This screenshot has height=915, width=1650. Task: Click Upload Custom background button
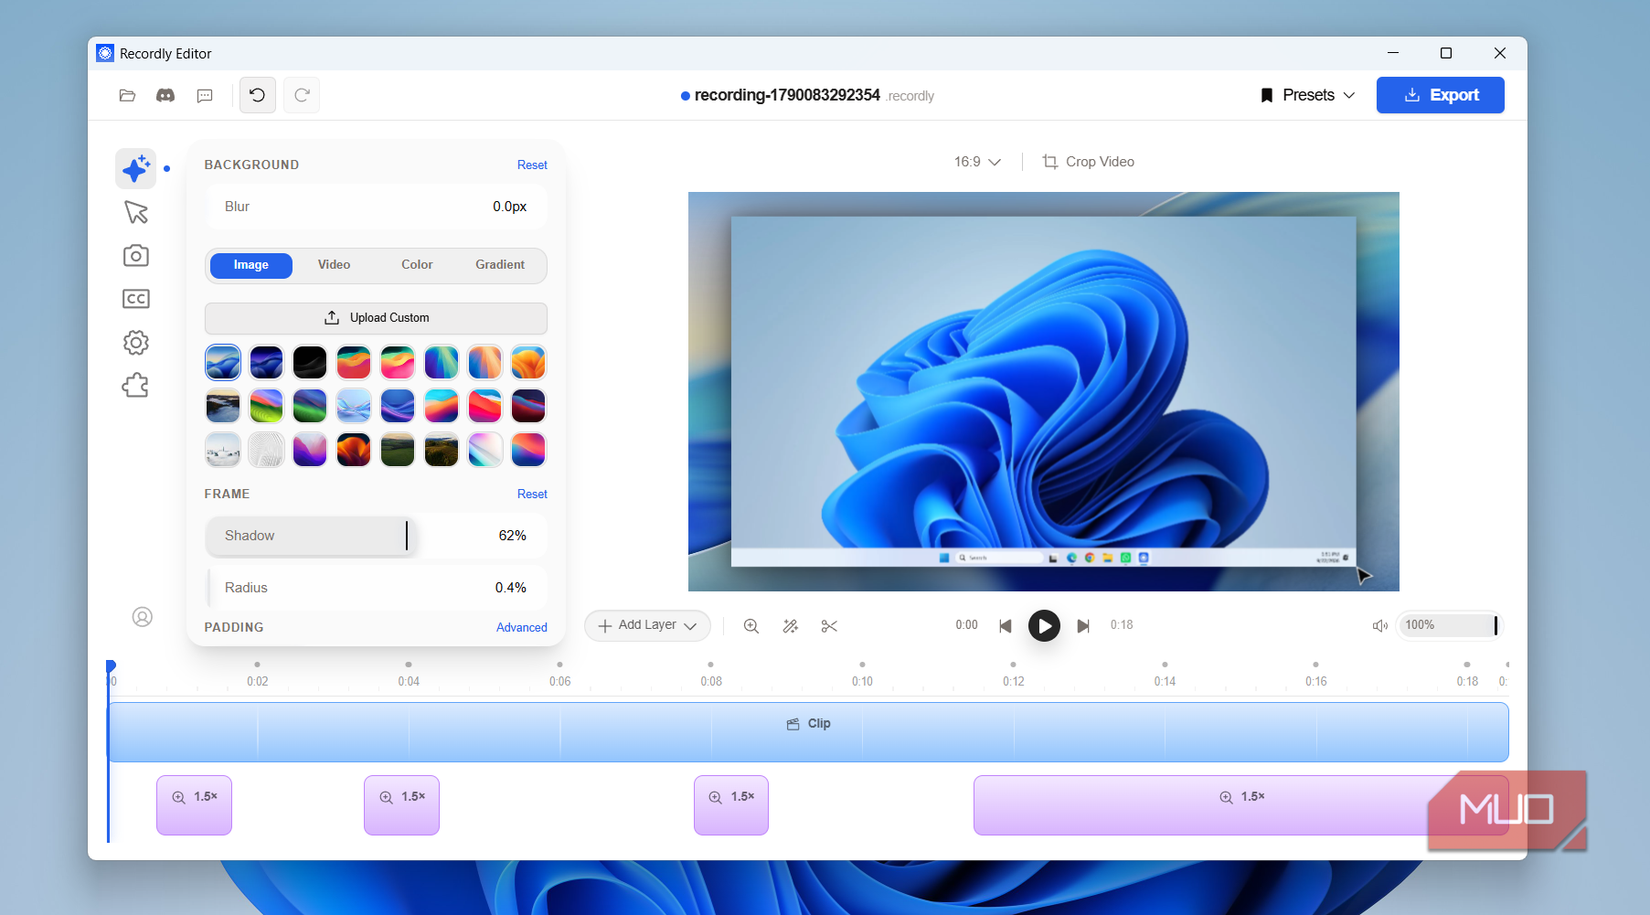[x=376, y=318]
